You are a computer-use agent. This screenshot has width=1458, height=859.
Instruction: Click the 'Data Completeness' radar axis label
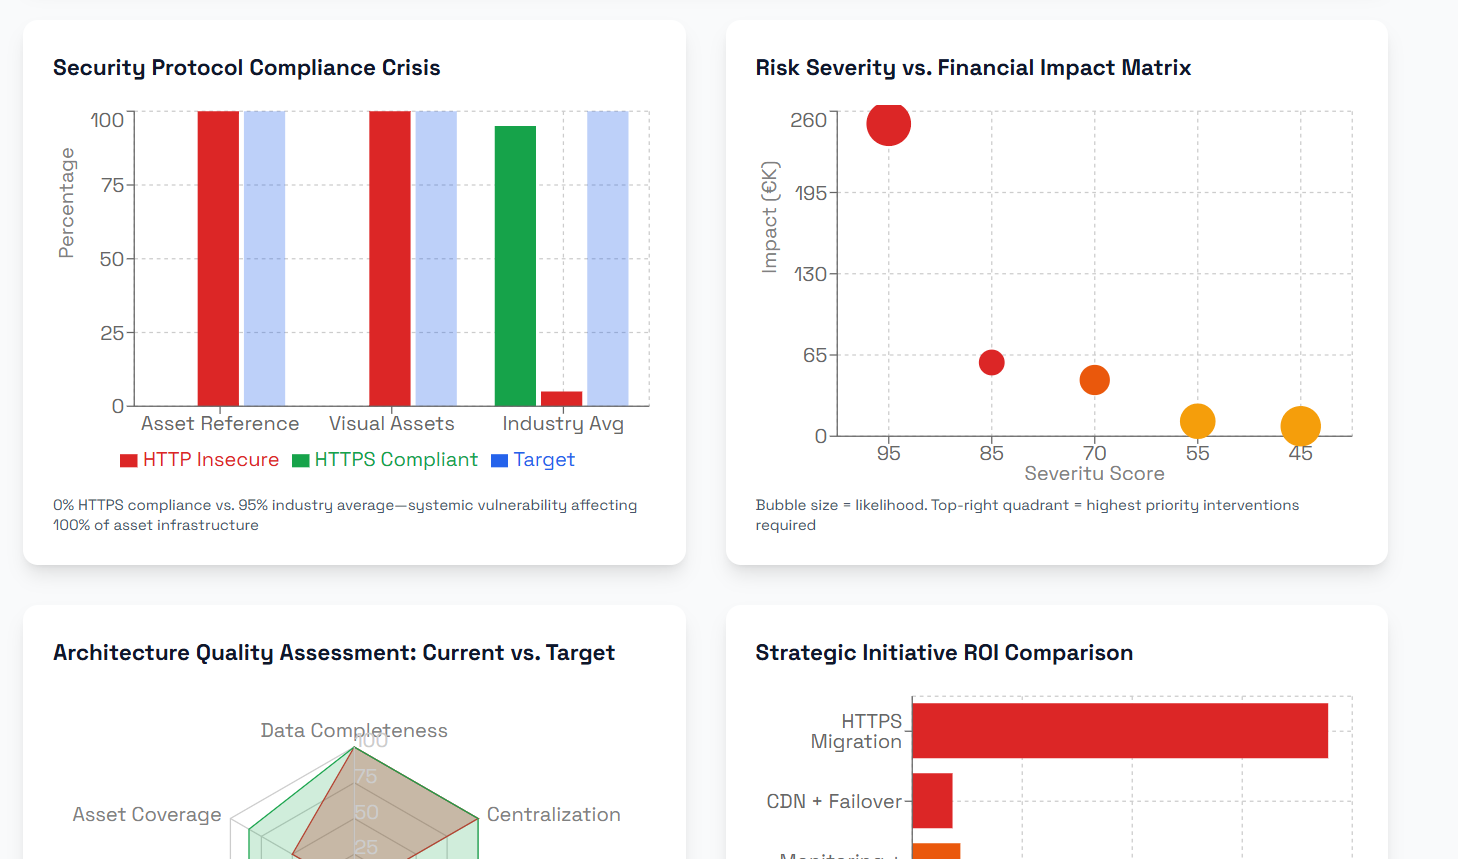click(x=354, y=731)
